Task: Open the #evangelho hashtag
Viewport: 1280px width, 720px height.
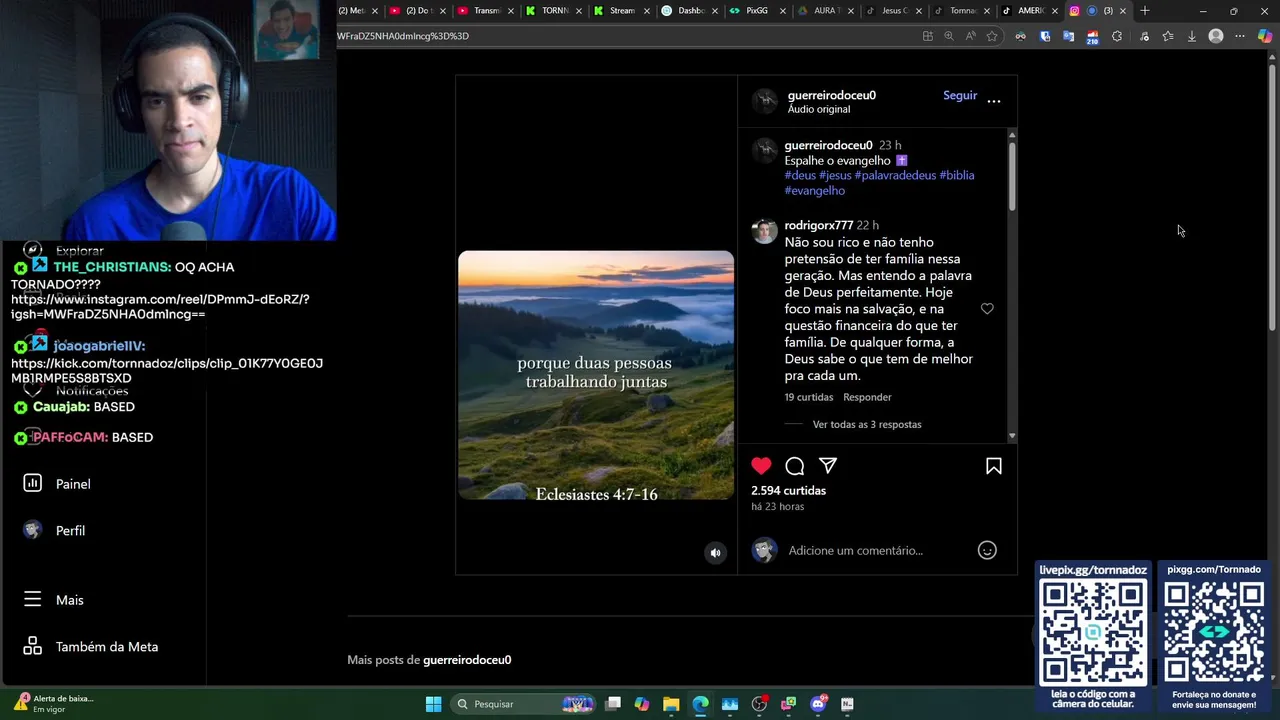Action: pyautogui.click(x=815, y=190)
